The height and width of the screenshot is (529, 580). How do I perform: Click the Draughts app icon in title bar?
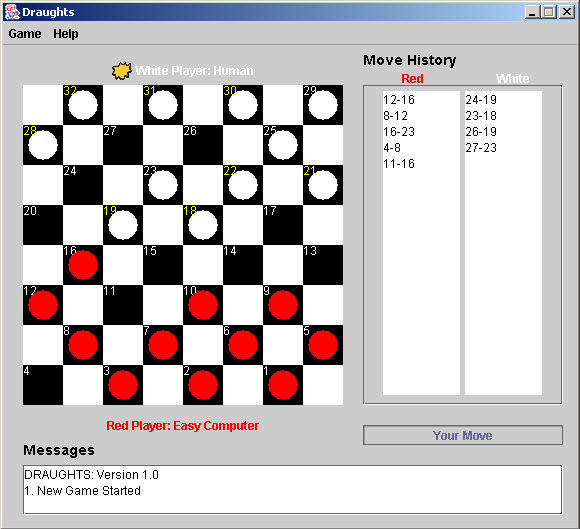click(x=12, y=12)
